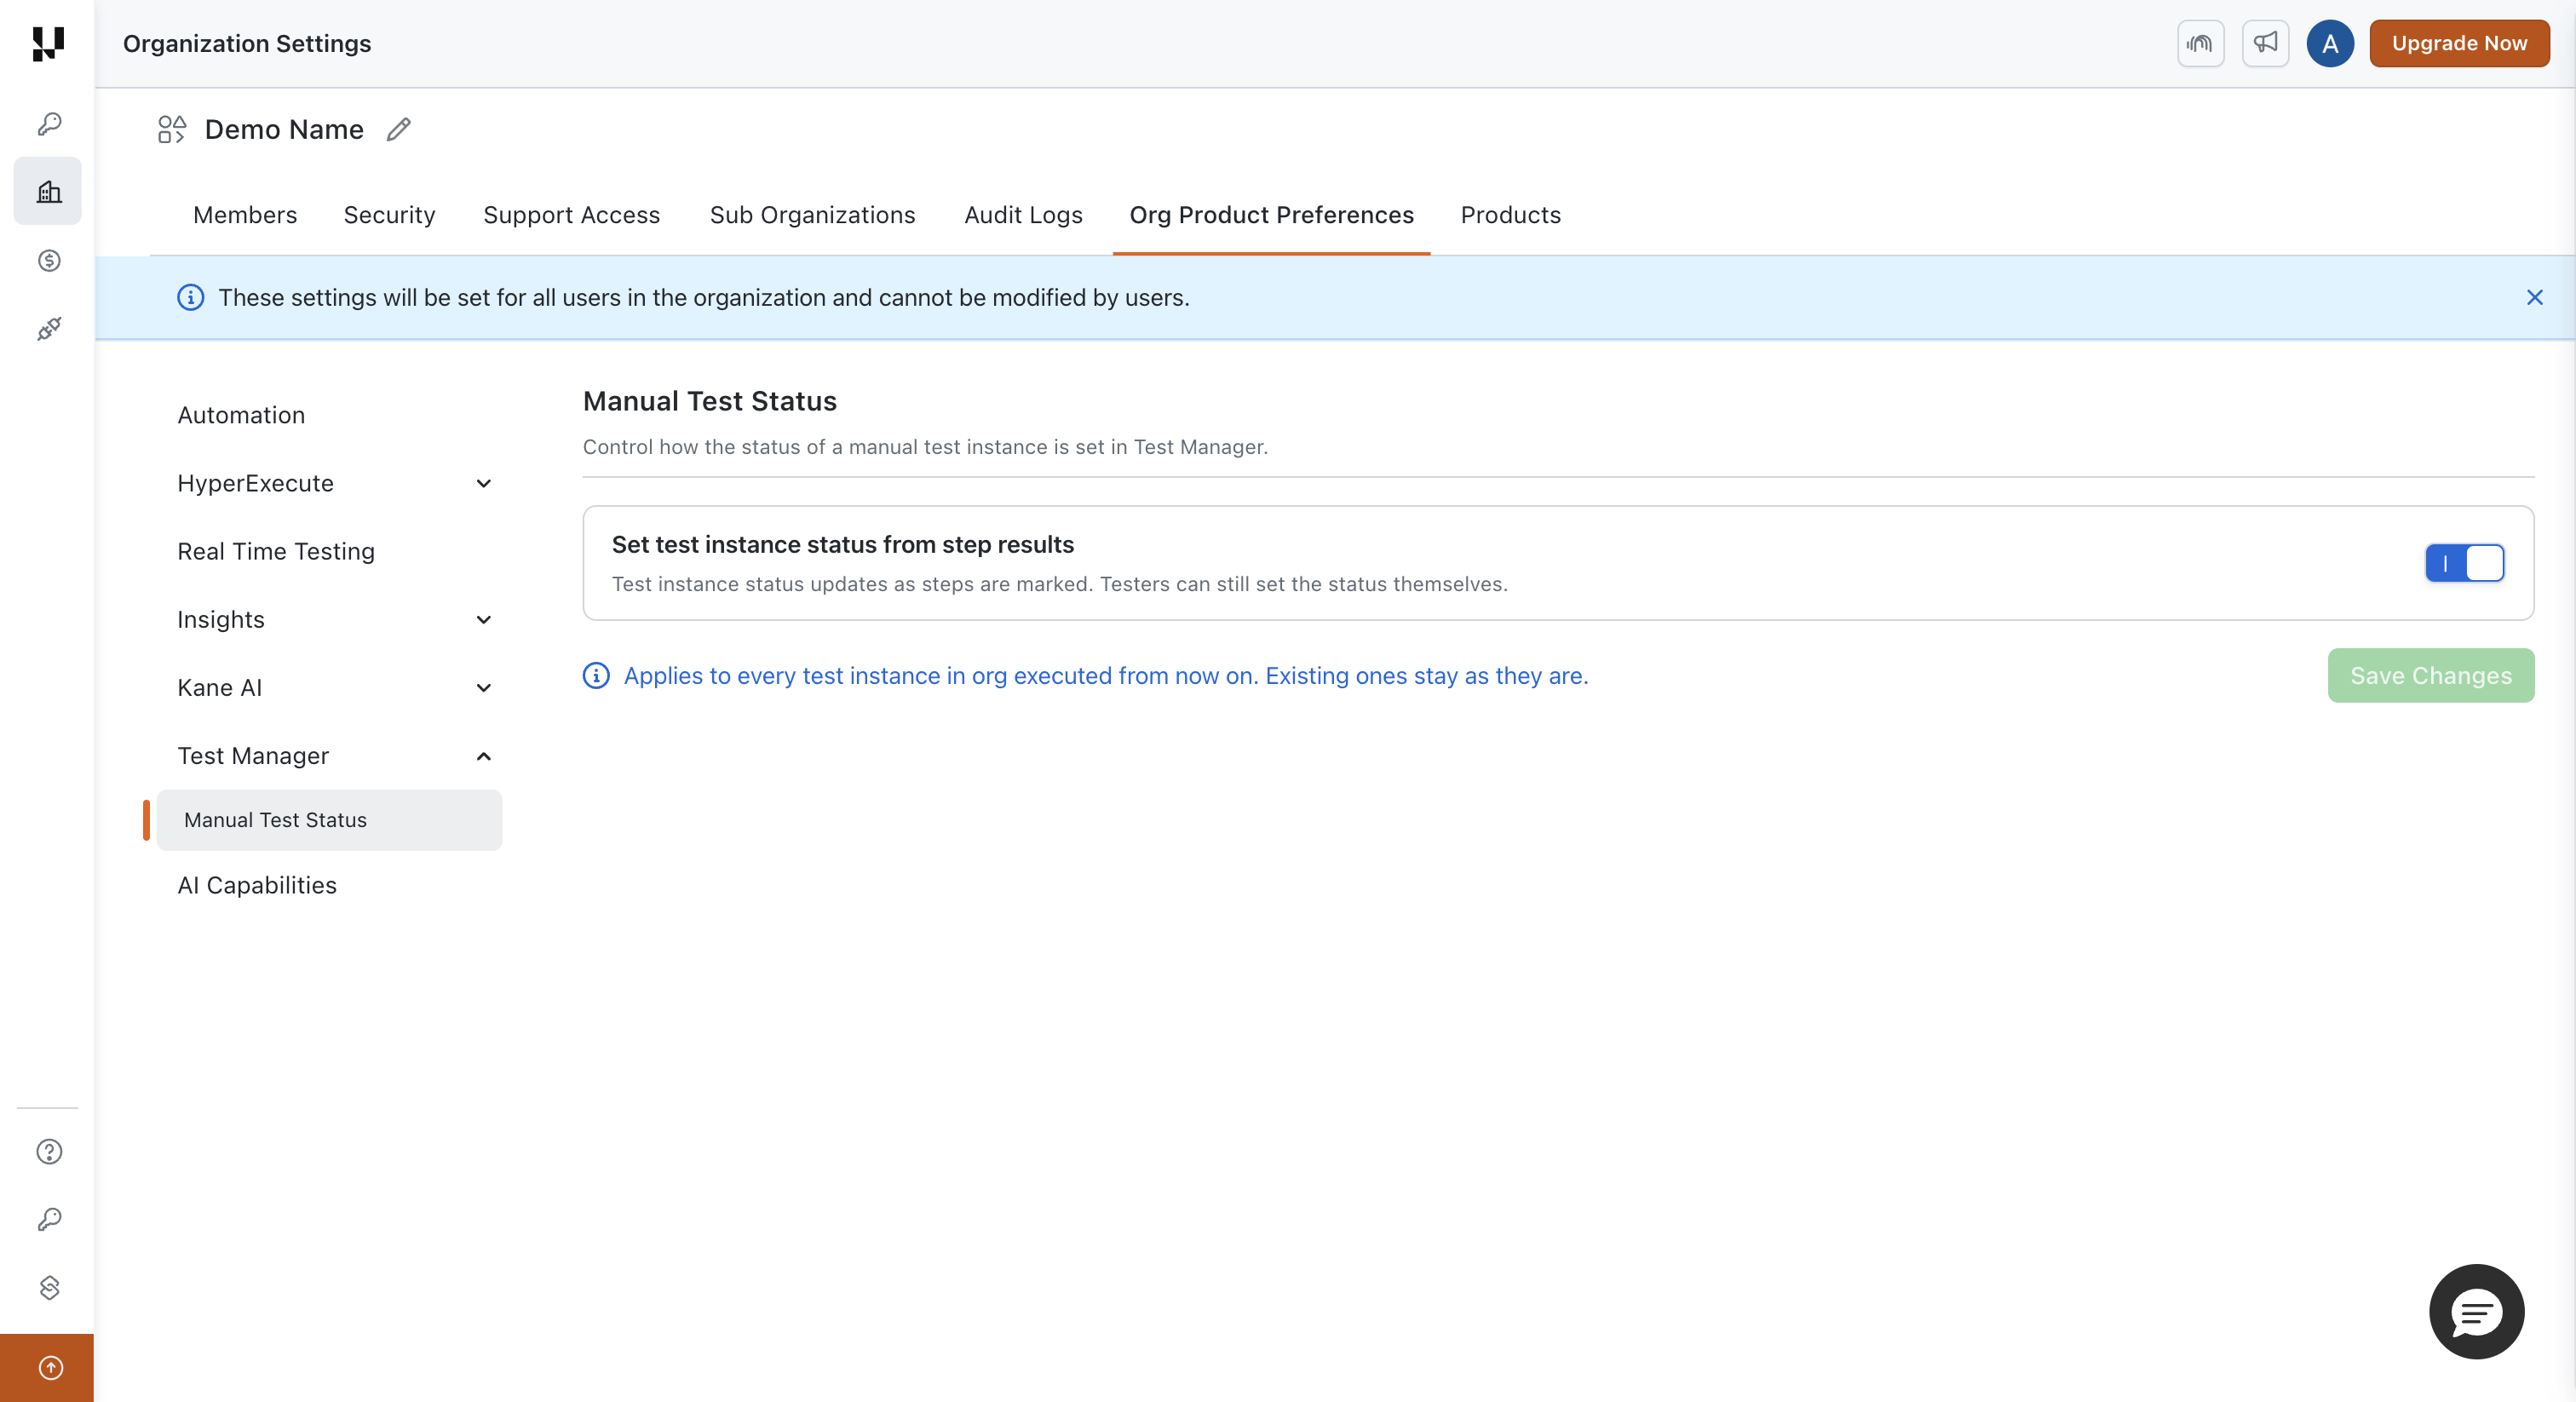This screenshot has height=1402, width=2576.
Task: Switch to the Members tab
Action: click(245, 215)
